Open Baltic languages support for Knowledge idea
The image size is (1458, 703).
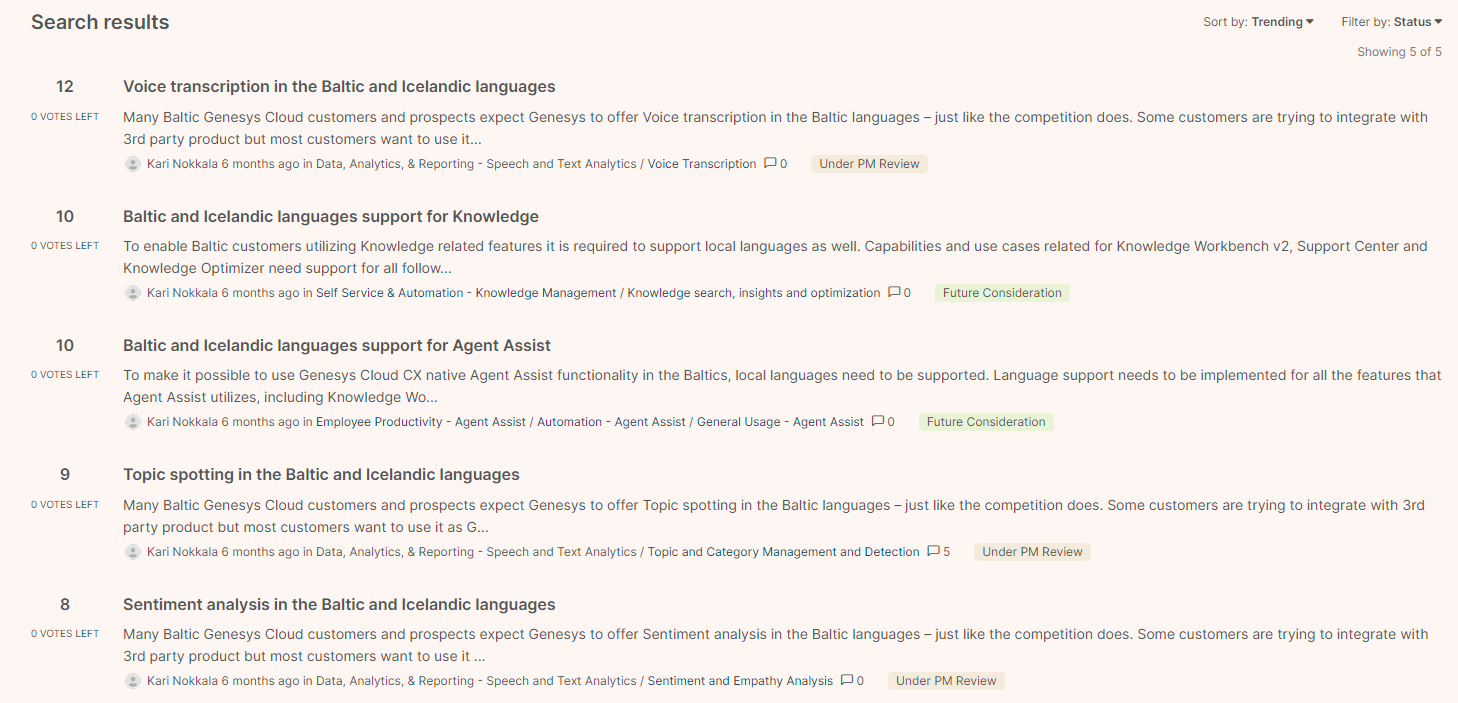click(x=331, y=217)
